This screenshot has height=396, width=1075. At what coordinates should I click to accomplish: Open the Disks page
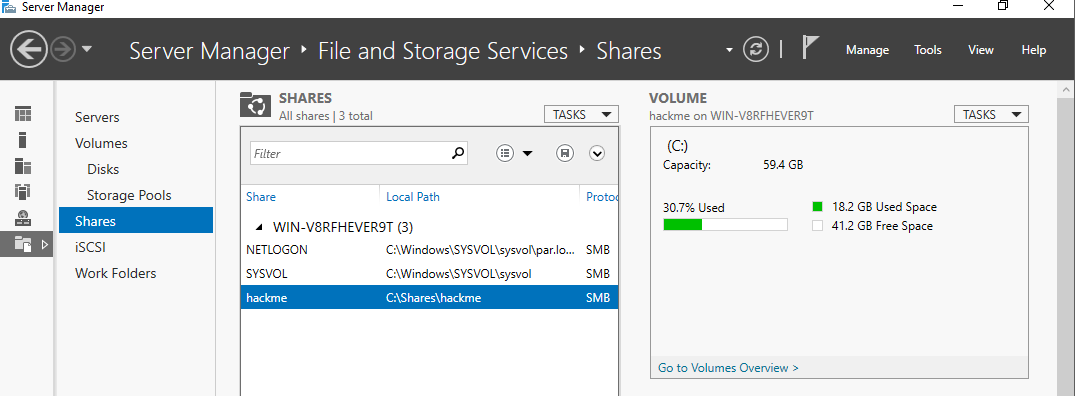point(103,169)
